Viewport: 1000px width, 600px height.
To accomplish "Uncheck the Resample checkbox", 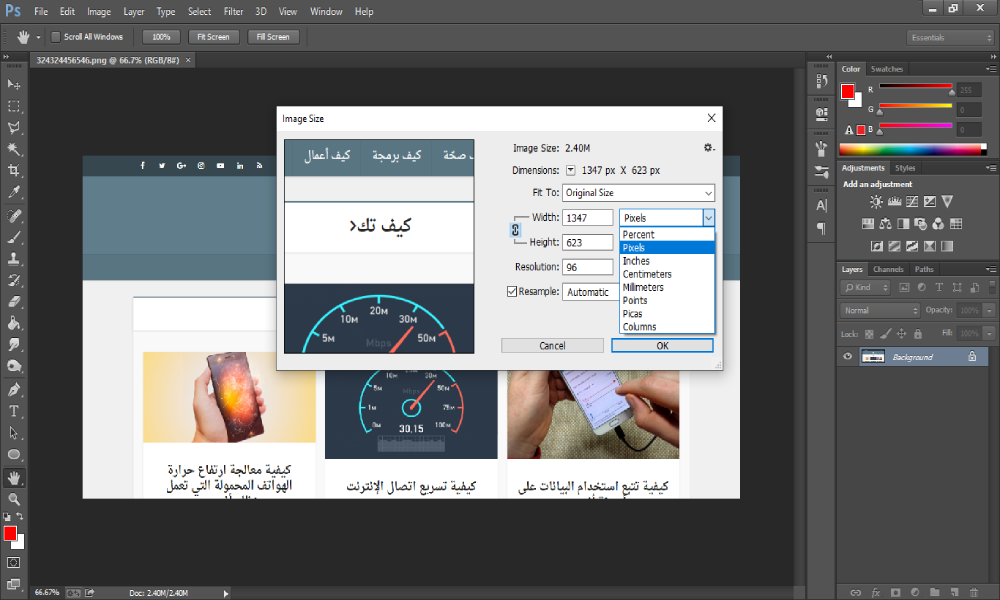I will 511,291.
